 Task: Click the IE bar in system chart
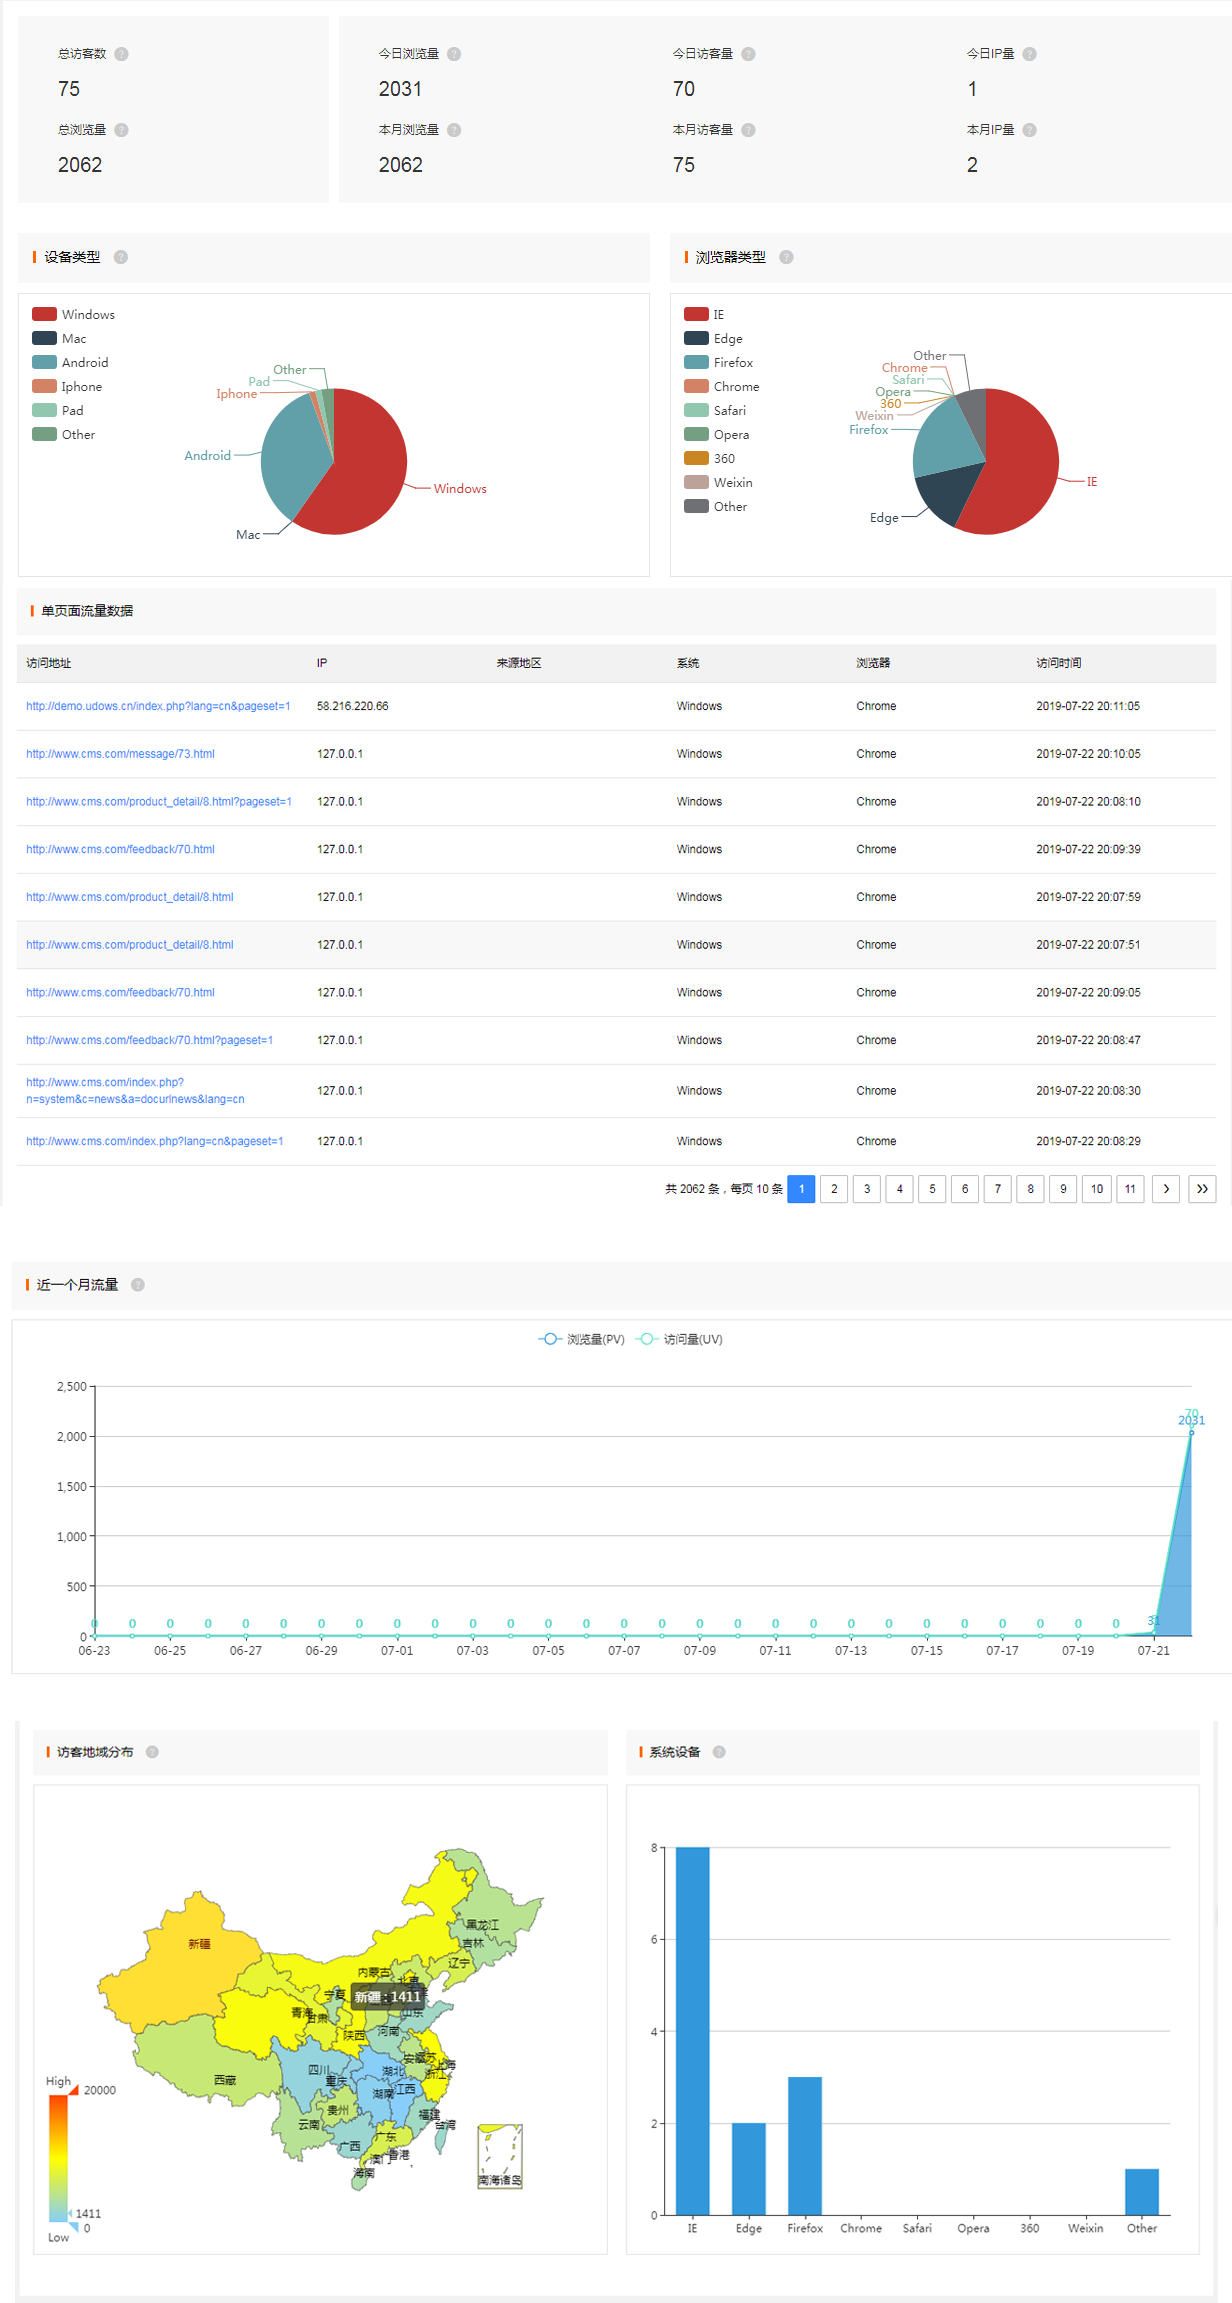point(692,2031)
